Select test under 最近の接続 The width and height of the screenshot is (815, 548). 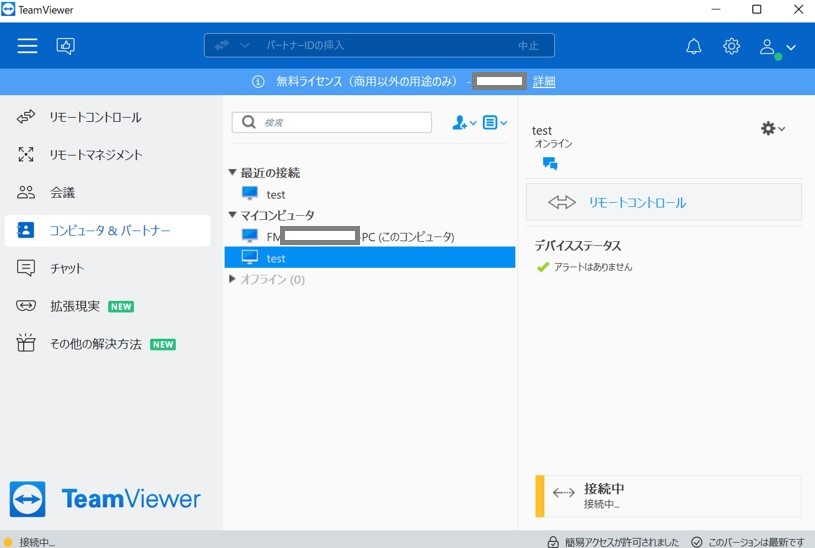point(275,194)
